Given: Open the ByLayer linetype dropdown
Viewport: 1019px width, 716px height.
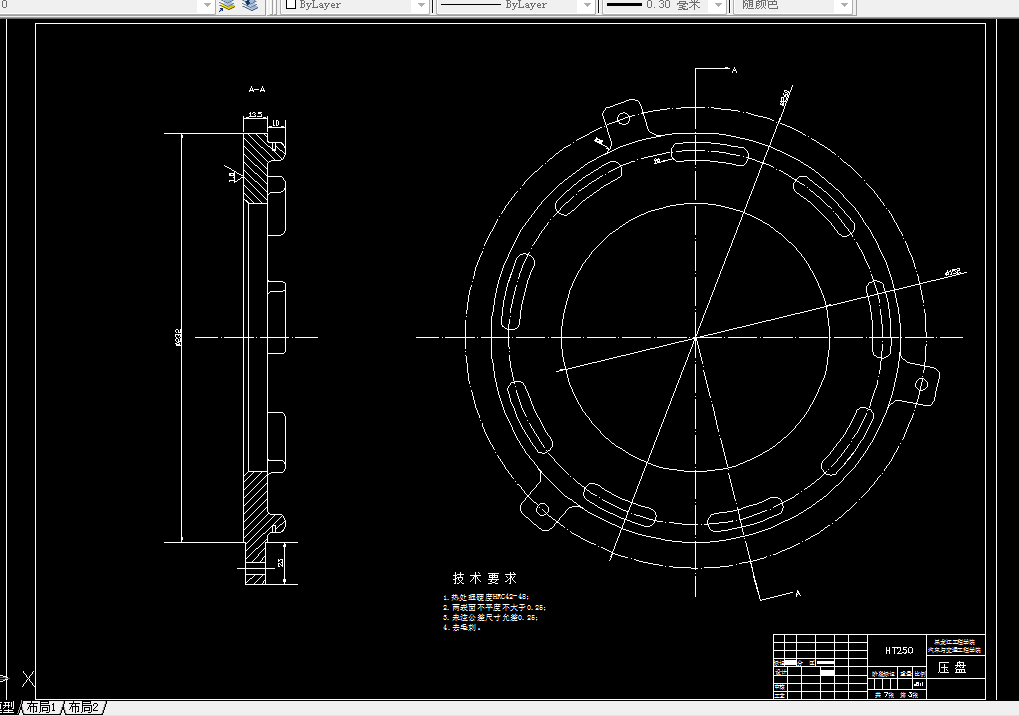Looking at the screenshot, I should tap(587, 5).
